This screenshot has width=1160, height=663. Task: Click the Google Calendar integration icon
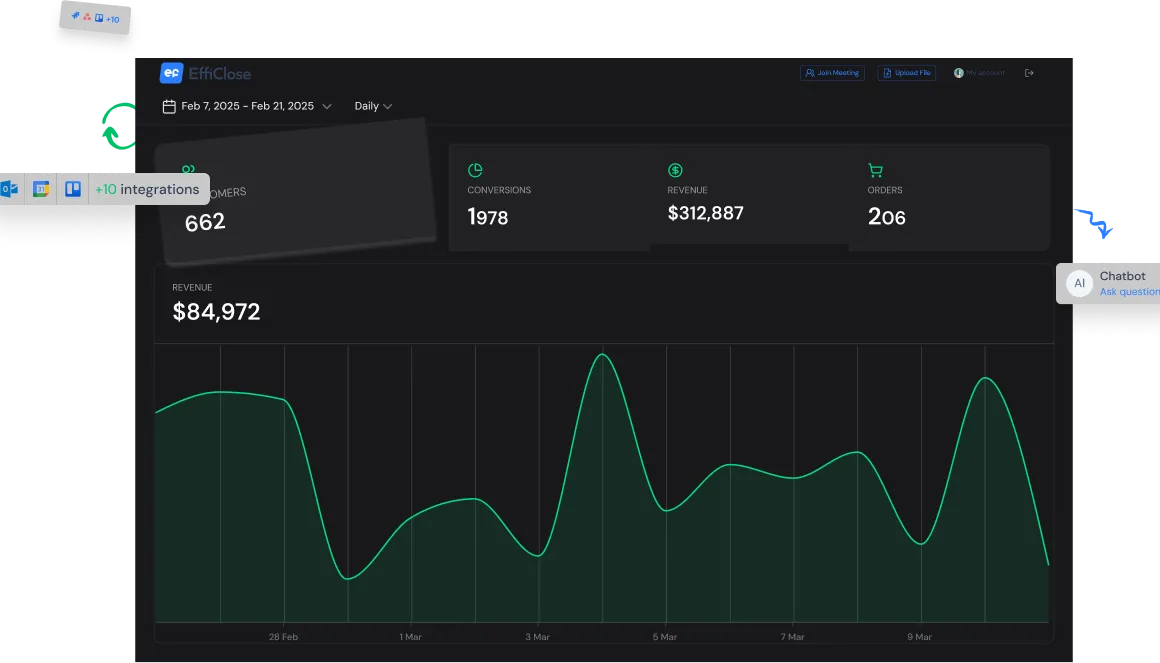pyautogui.click(x=40, y=188)
